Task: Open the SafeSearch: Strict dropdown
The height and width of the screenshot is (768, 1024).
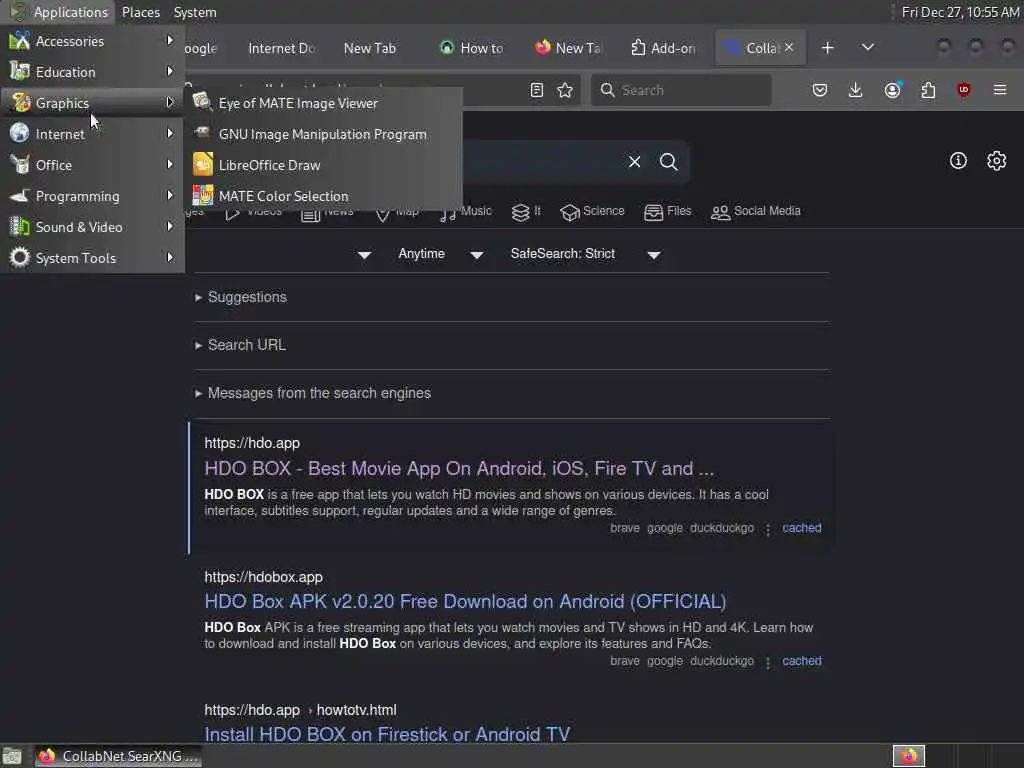Action: [x=586, y=254]
